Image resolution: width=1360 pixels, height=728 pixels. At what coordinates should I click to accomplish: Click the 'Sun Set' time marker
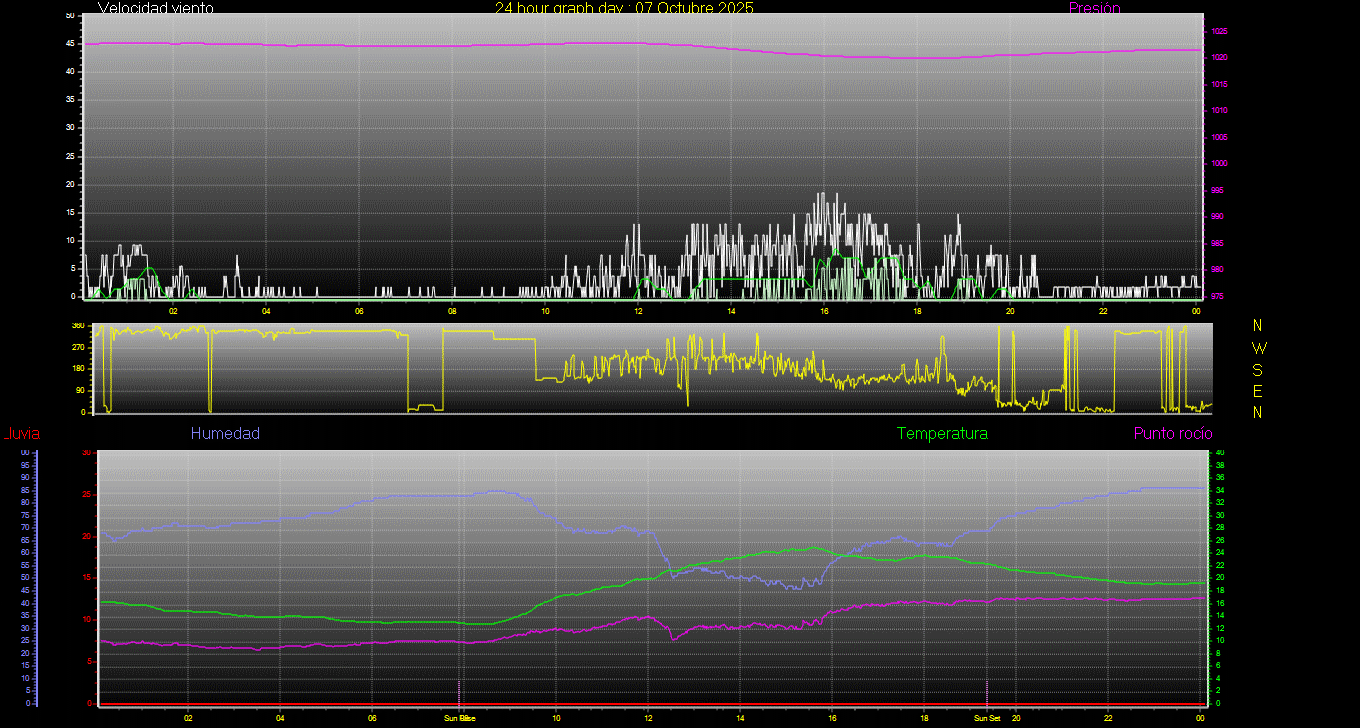coord(987,718)
